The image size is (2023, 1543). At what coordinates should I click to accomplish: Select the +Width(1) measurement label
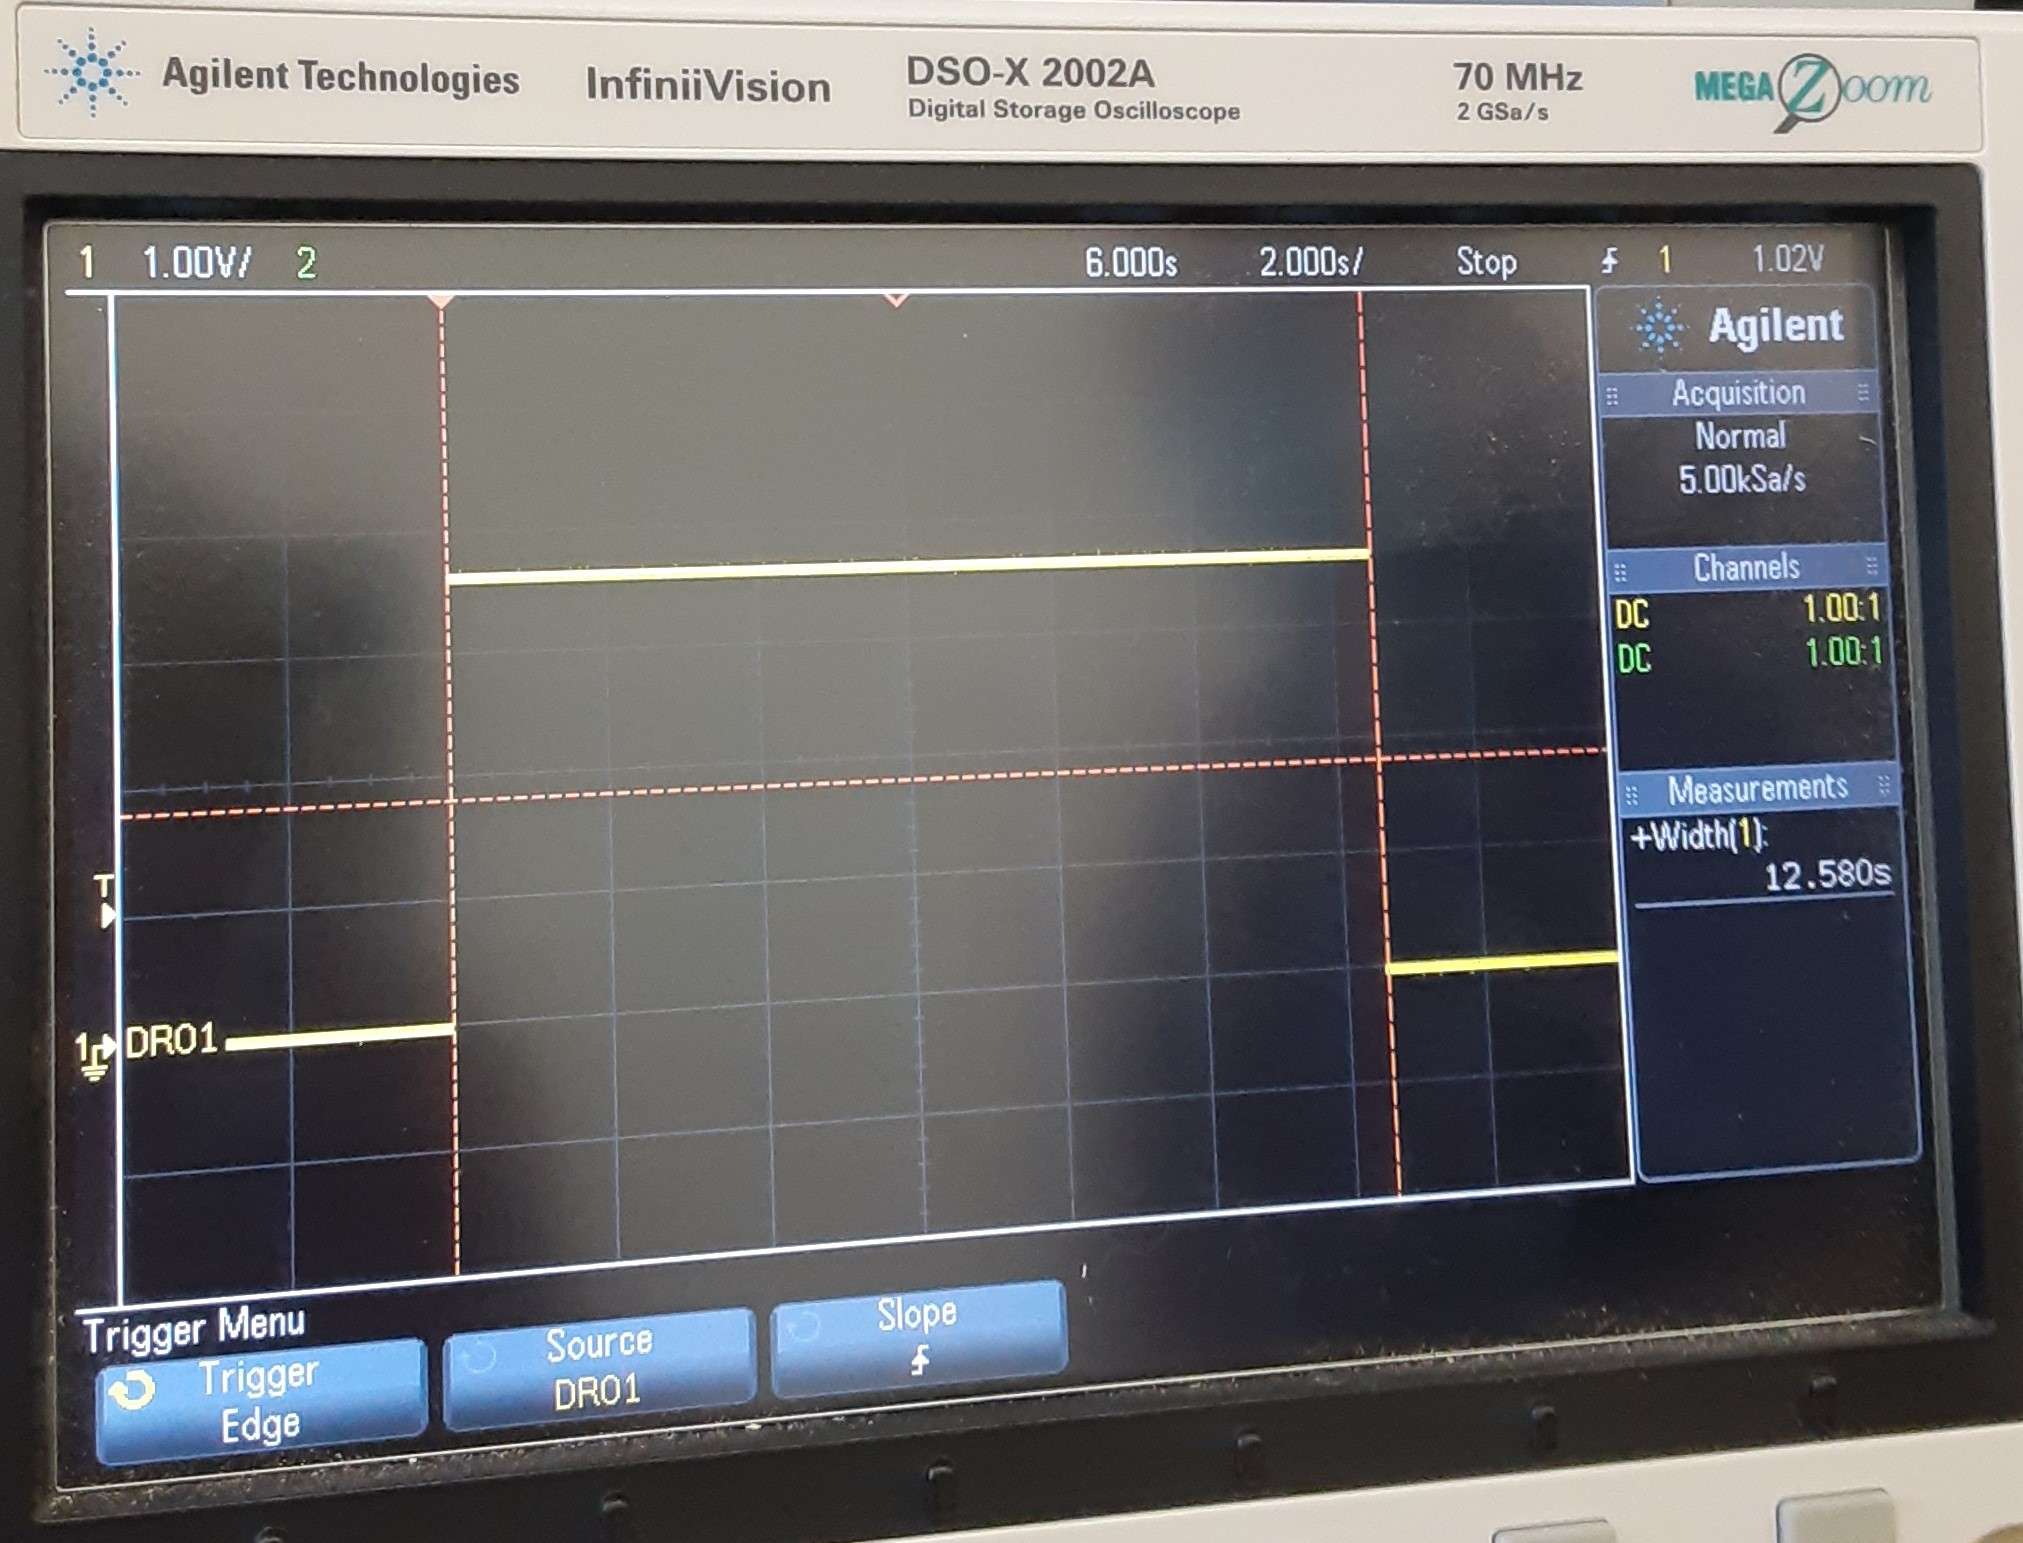pos(1698,834)
